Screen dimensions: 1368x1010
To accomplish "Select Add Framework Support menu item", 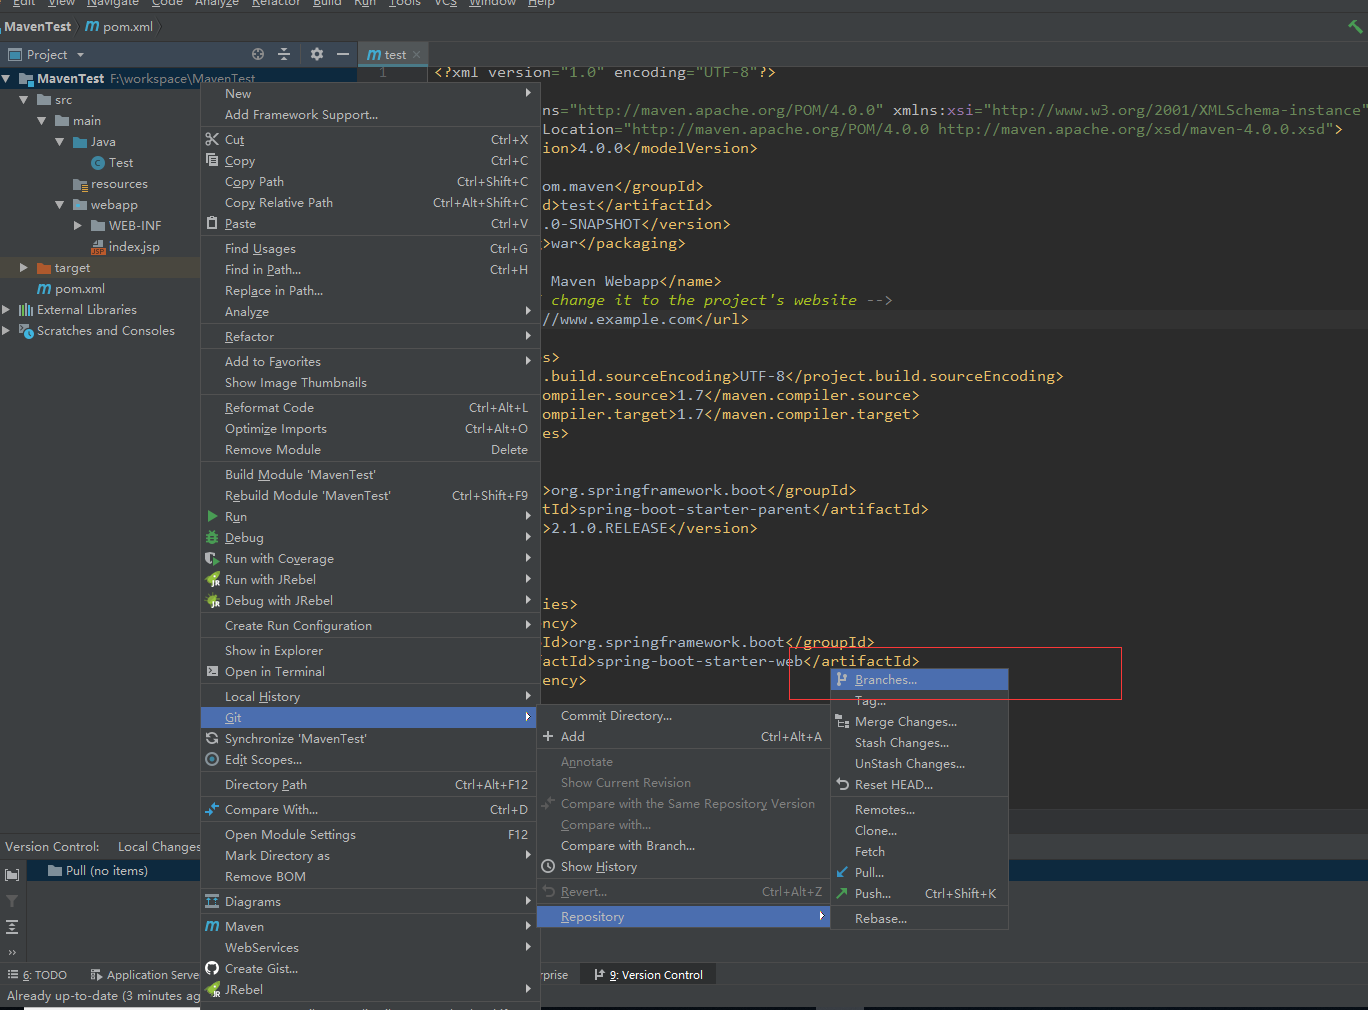I will point(369,114).
